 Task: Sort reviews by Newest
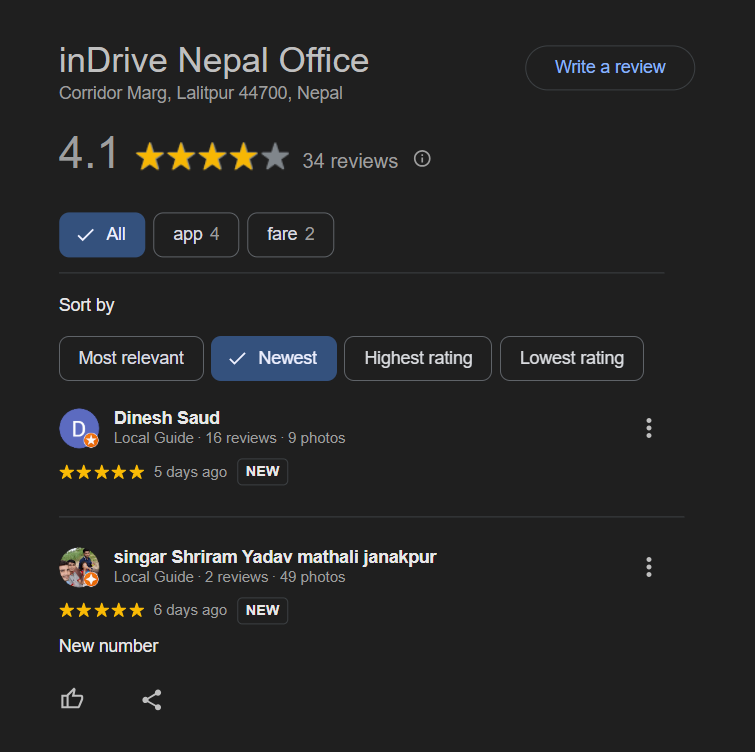coord(274,358)
